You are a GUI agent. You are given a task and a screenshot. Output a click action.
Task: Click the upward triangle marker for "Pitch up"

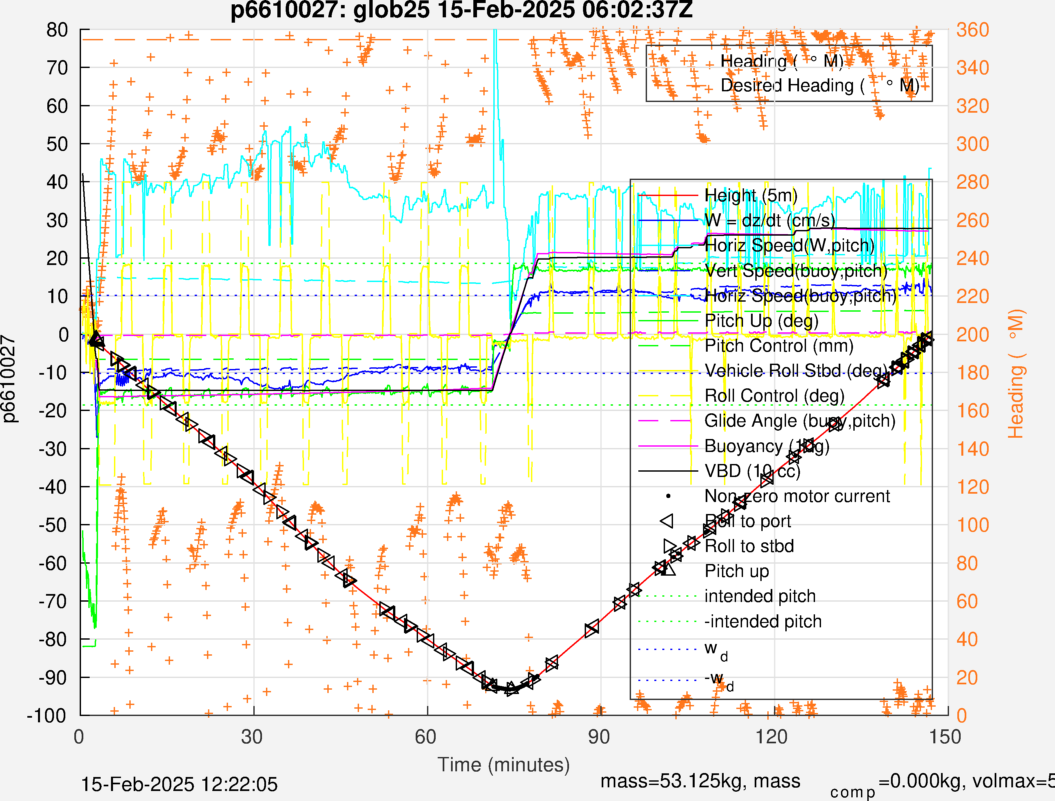point(667,570)
